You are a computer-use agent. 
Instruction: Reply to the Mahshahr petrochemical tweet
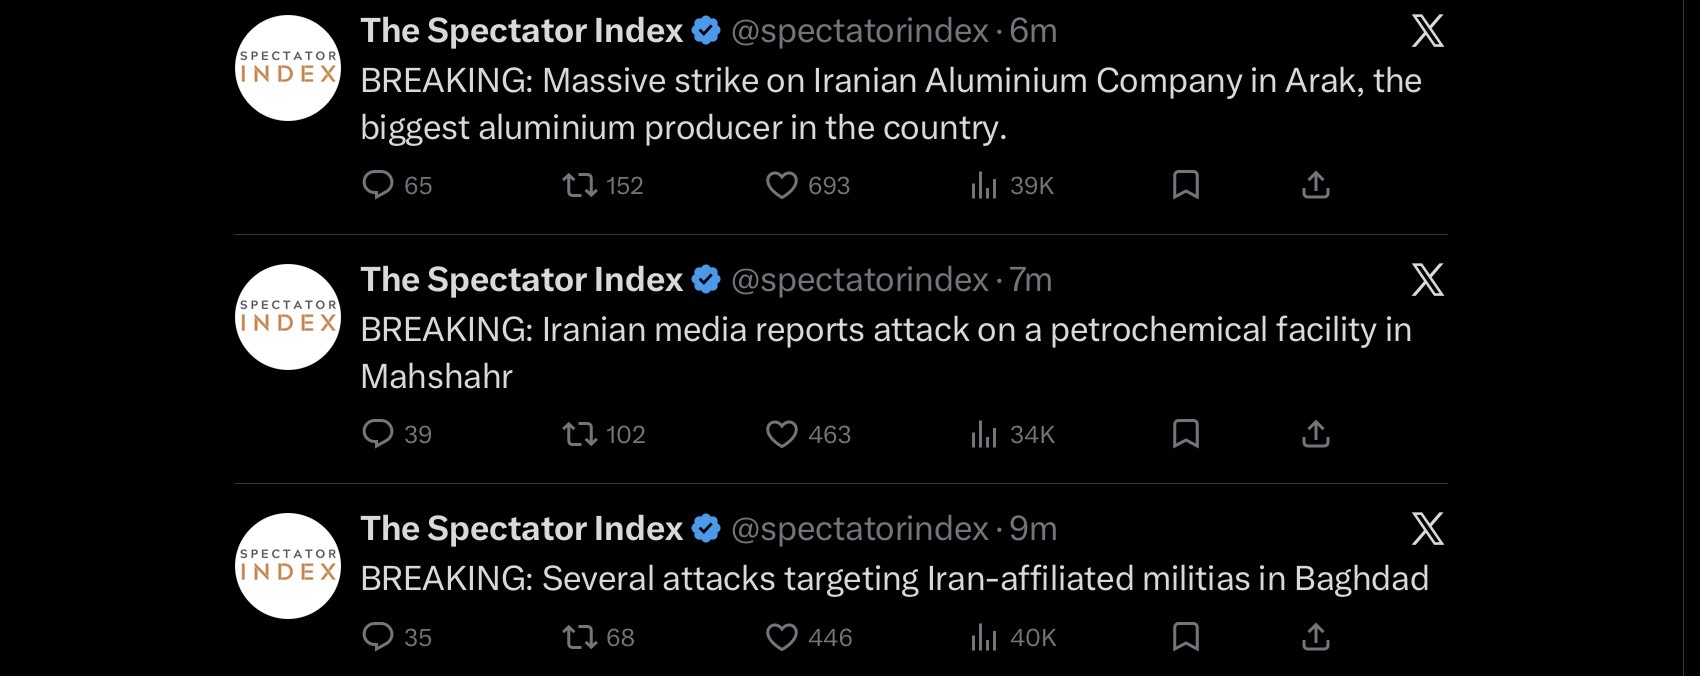378,434
